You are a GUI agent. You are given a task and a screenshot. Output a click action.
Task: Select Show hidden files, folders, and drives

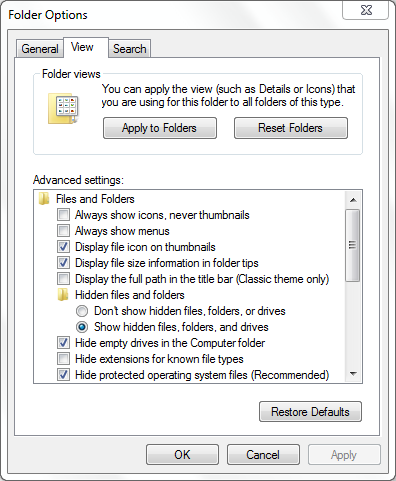coord(82,327)
